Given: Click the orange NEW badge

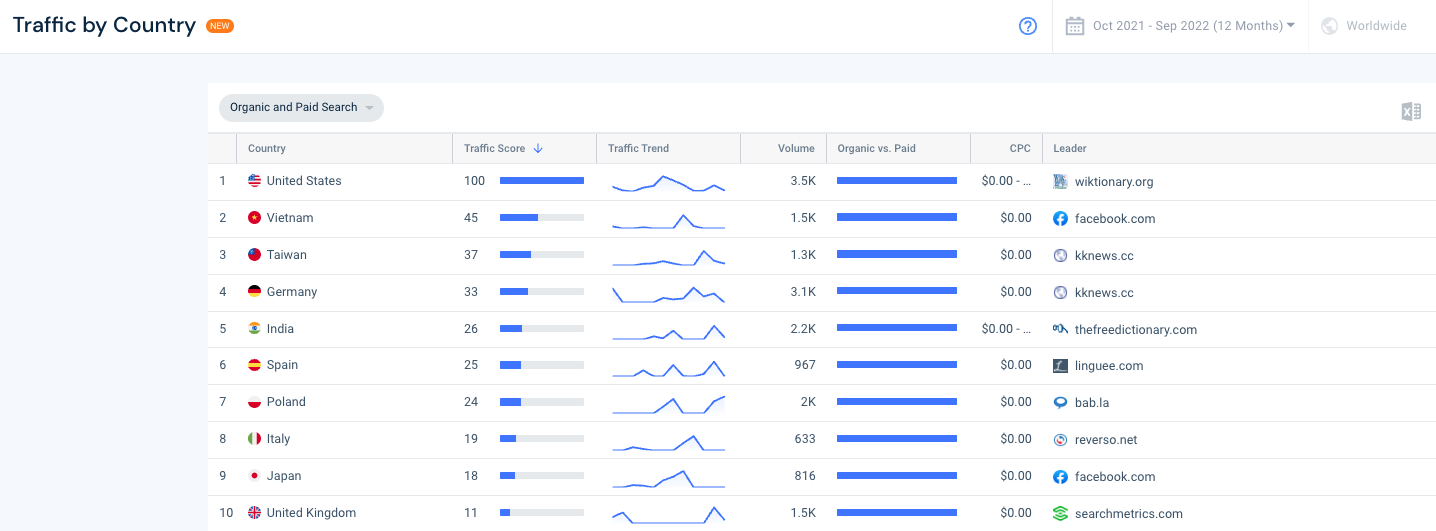Looking at the screenshot, I should click(x=220, y=26).
